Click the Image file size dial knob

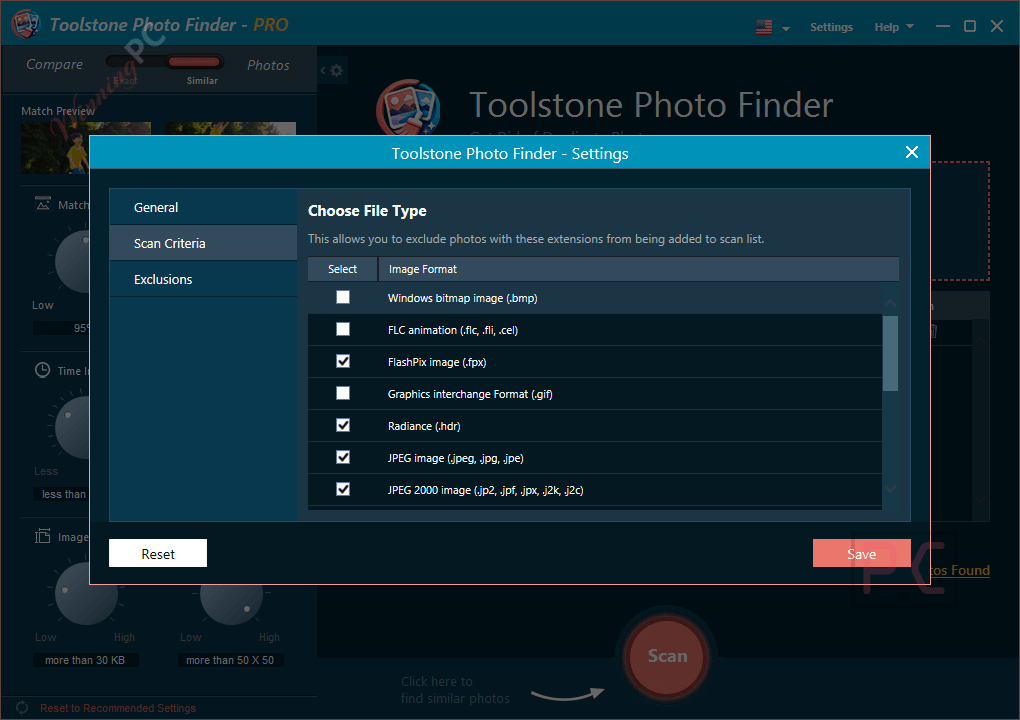click(x=86, y=593)
